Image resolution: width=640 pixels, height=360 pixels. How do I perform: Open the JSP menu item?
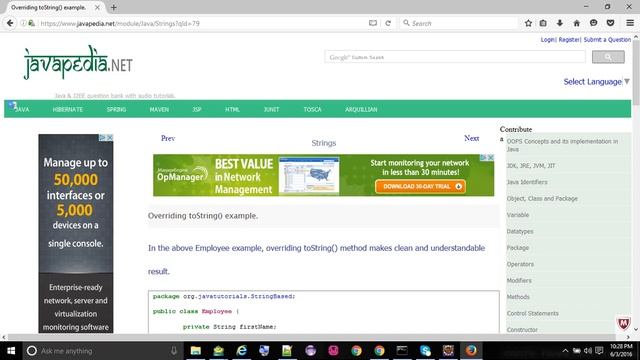click(x=197, y=109)
